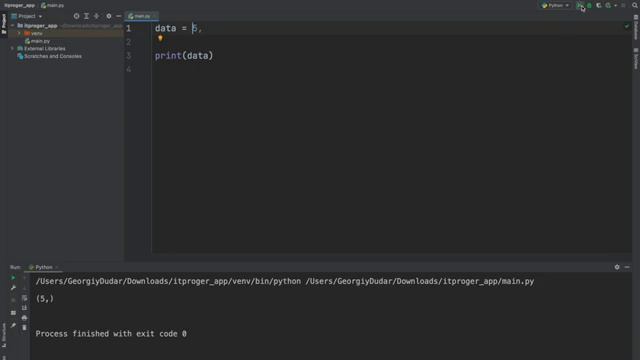Image resolution: width=640 pixels, height=360 pixels.
Task: Select Scratches and Consoles in the tree
Action: tap(49, 56)
